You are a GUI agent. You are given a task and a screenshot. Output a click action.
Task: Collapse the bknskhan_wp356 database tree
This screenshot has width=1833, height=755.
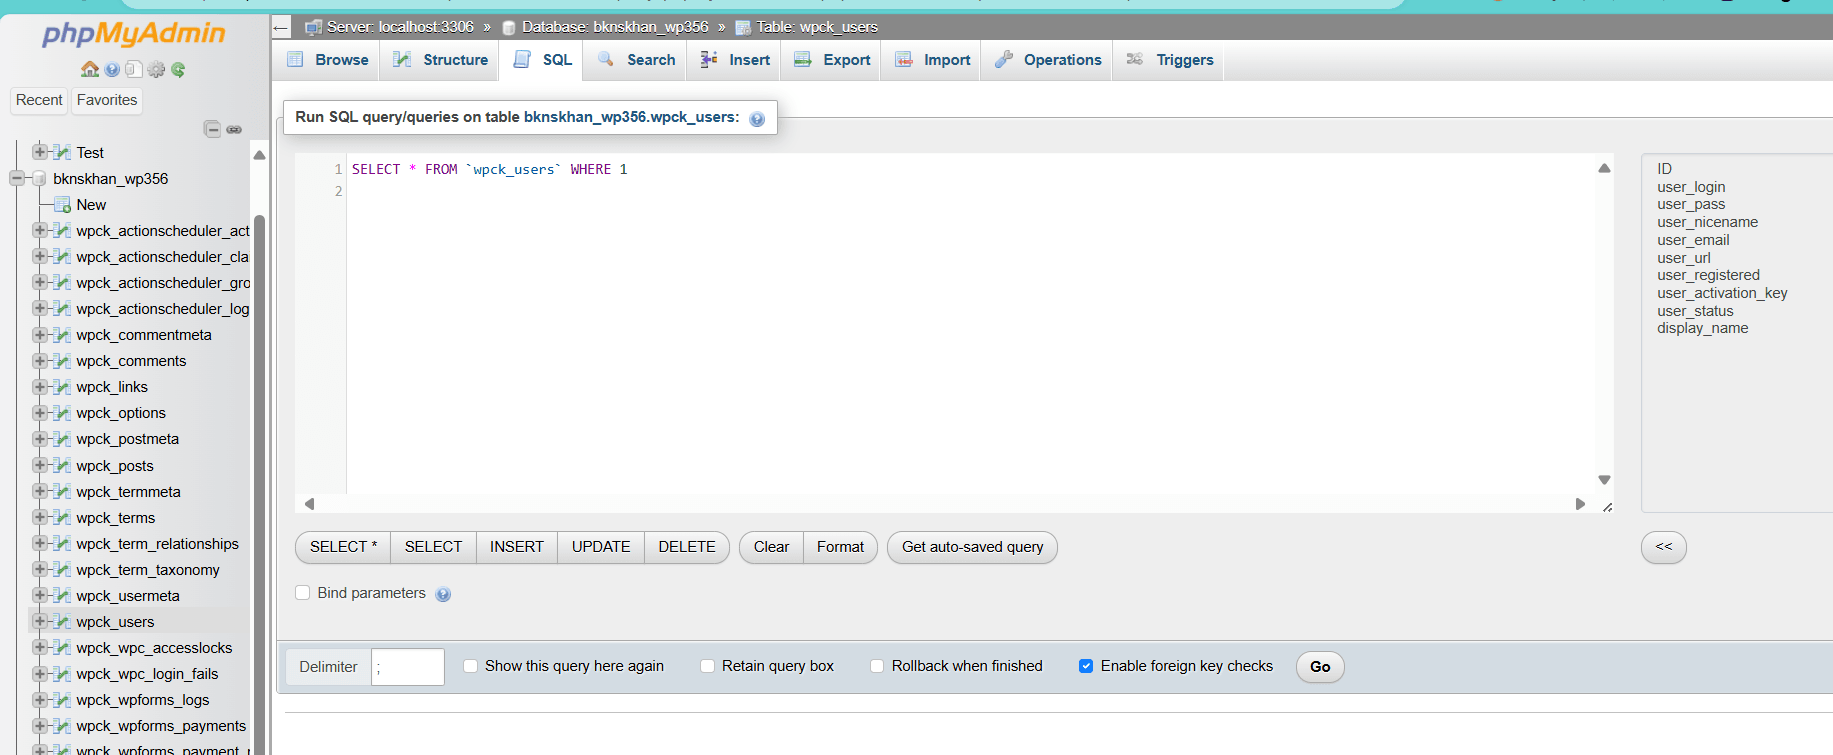(17, 178)
